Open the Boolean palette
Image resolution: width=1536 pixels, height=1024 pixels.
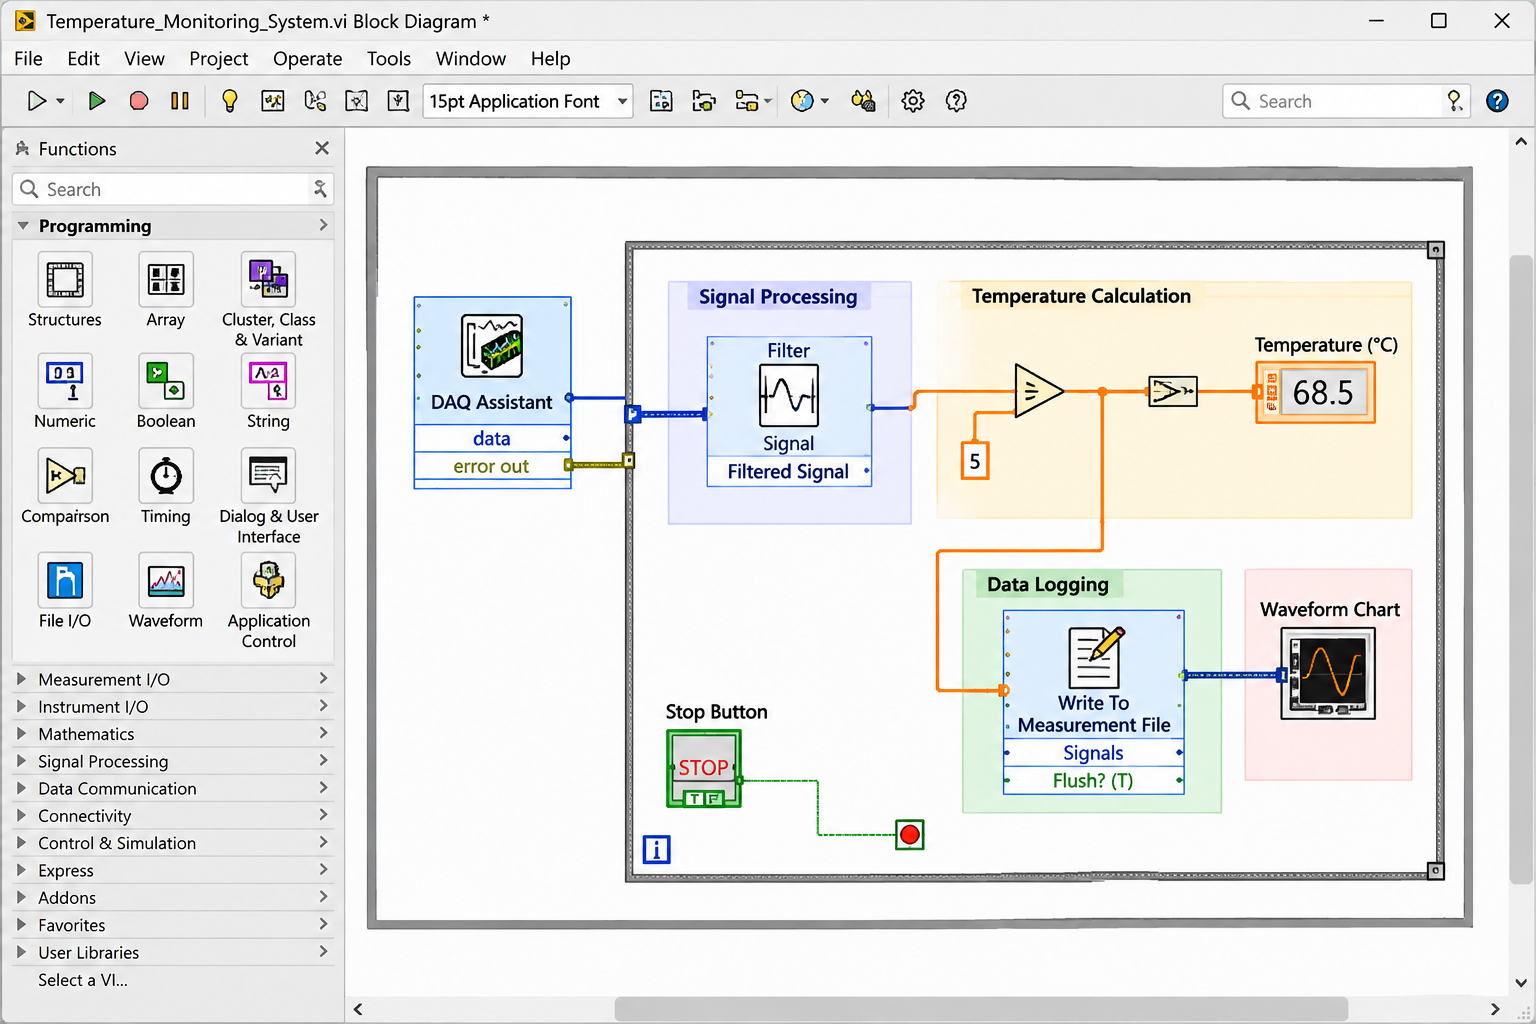pyautogui.click(x=166, y=381)
